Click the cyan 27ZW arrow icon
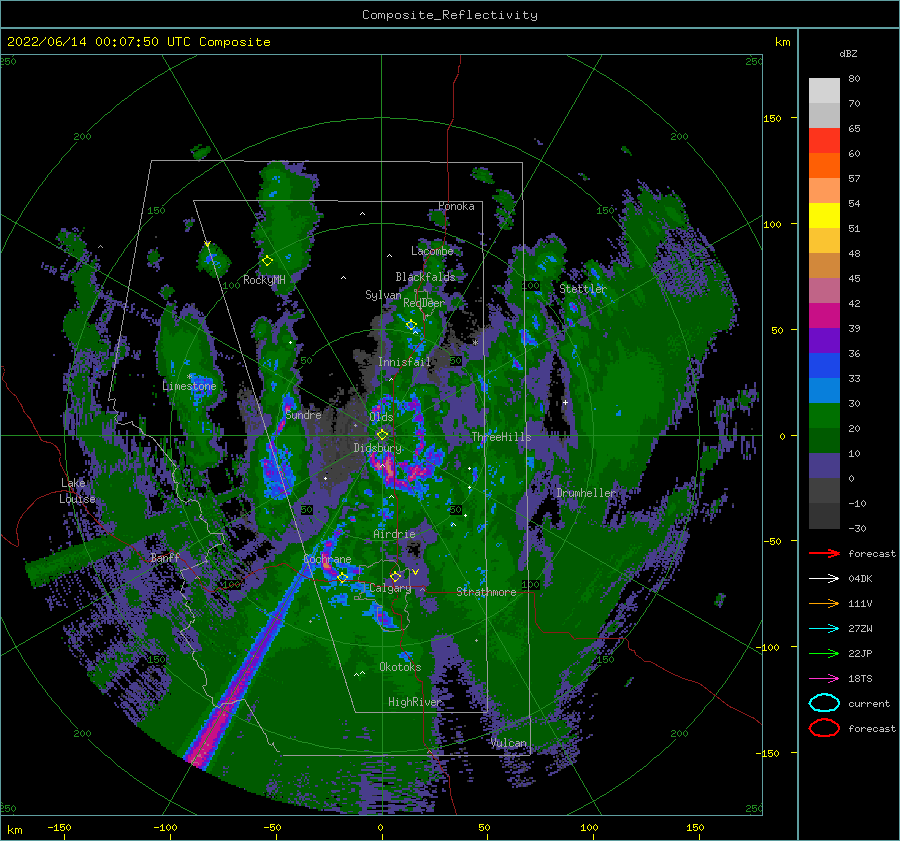Image resolution: width=900 pixels, height=841 pixels. tap(824, 629)
